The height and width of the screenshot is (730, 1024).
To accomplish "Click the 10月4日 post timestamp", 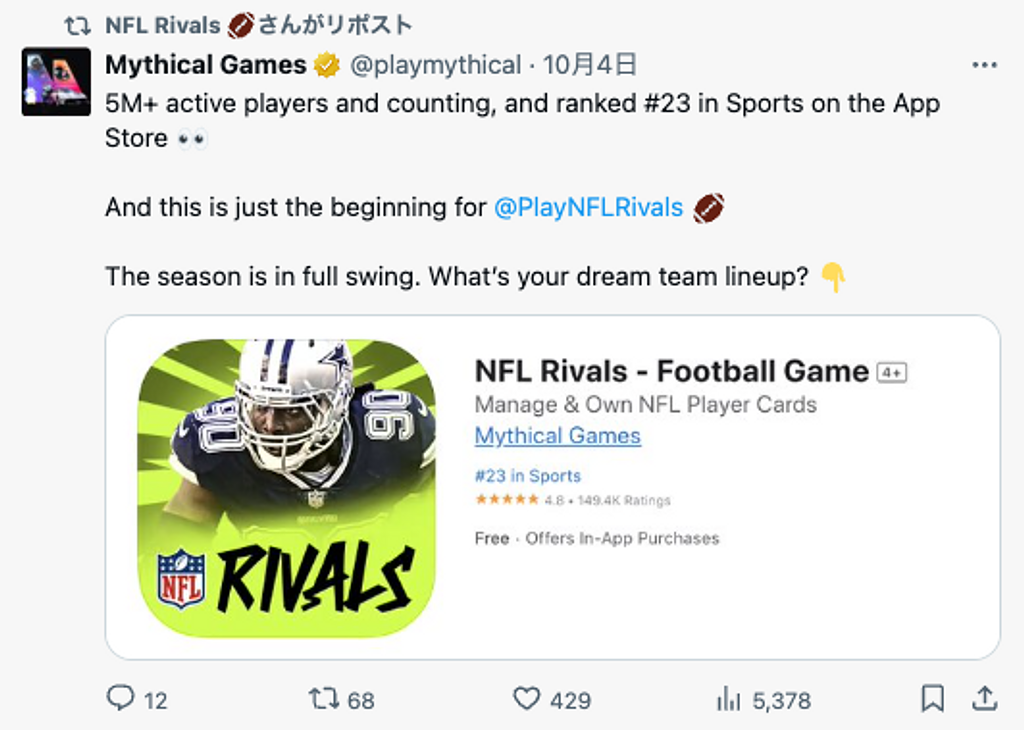I will pos(590,66).
